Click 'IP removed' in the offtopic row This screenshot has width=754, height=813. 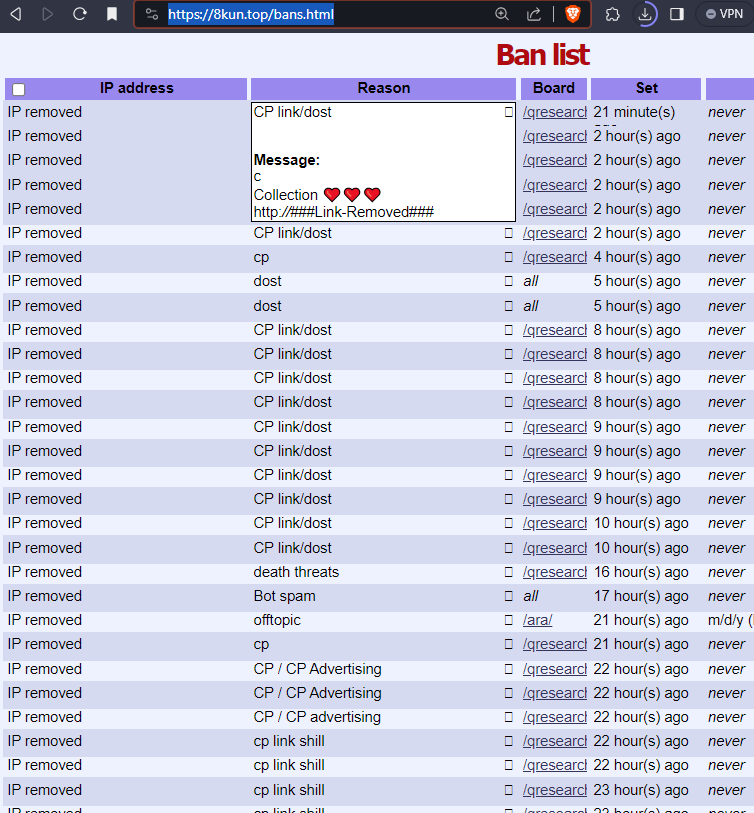click(45, 620)
